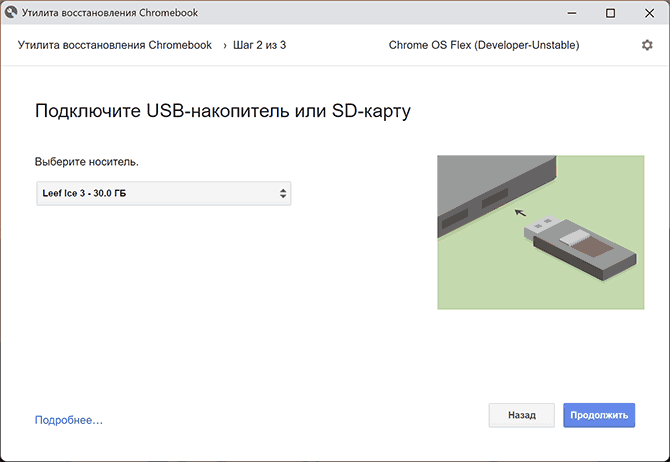Click 'Chrome OS Flex (Developer-Unstable)' label
Viewport: 670px width, 462px height.
coord(484,45)
